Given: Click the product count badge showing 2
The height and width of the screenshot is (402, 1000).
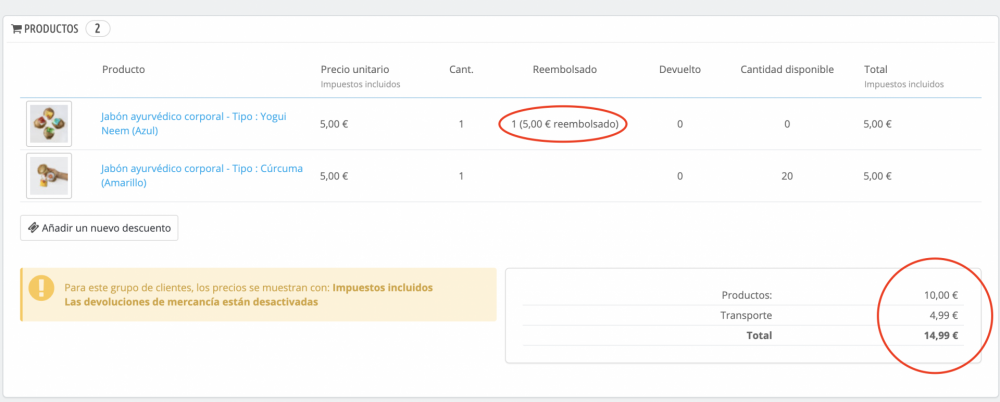Looking at the screenshot, I should coord(98,29).
